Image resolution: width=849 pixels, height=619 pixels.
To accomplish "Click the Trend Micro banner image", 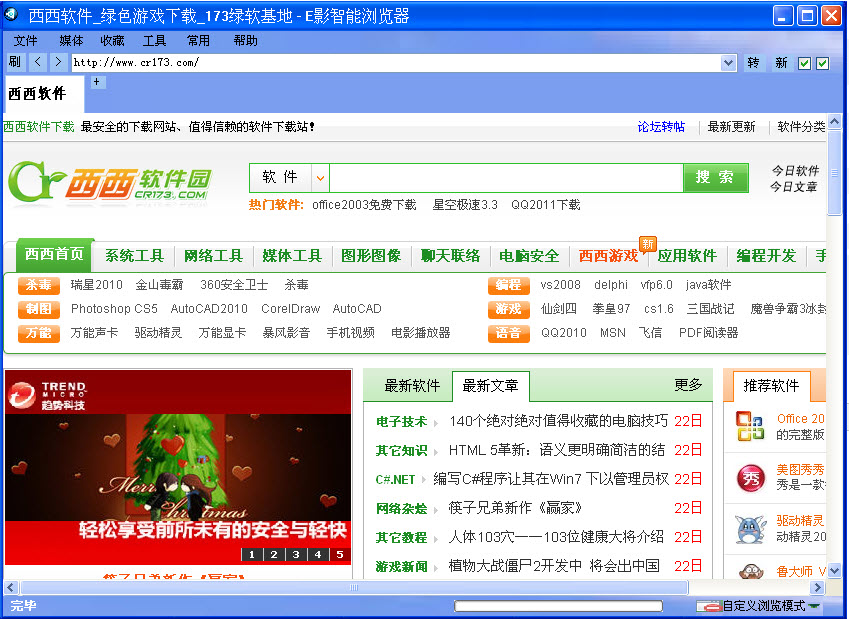I will pyautogui.click(x=178, y=467).
